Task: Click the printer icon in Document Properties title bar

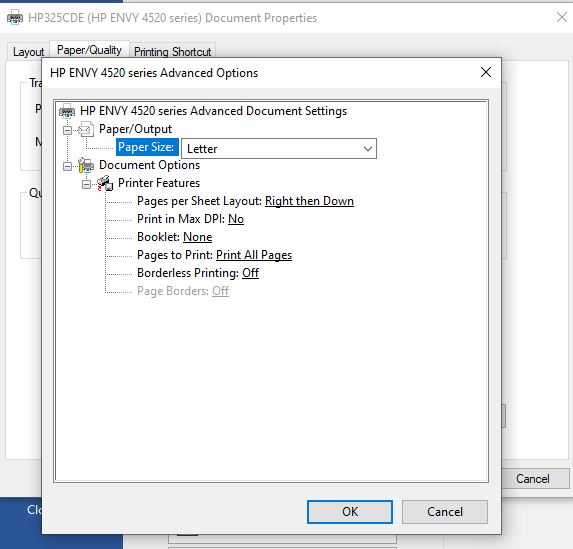Action: point(15,18)
